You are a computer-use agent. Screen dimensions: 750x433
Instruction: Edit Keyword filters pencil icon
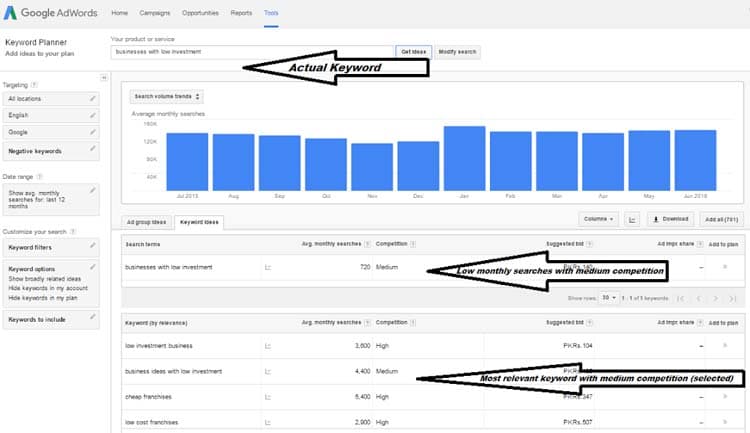[x=93, y=245]
